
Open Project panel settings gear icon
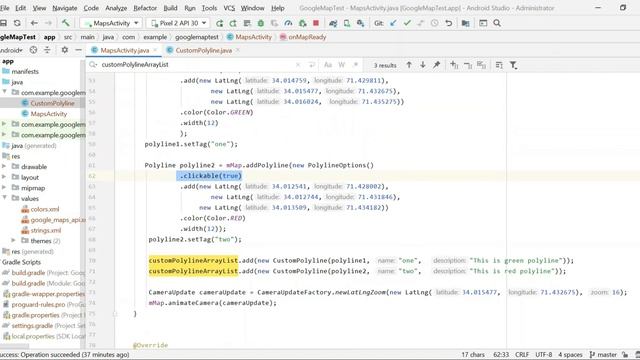coord(64,50)
